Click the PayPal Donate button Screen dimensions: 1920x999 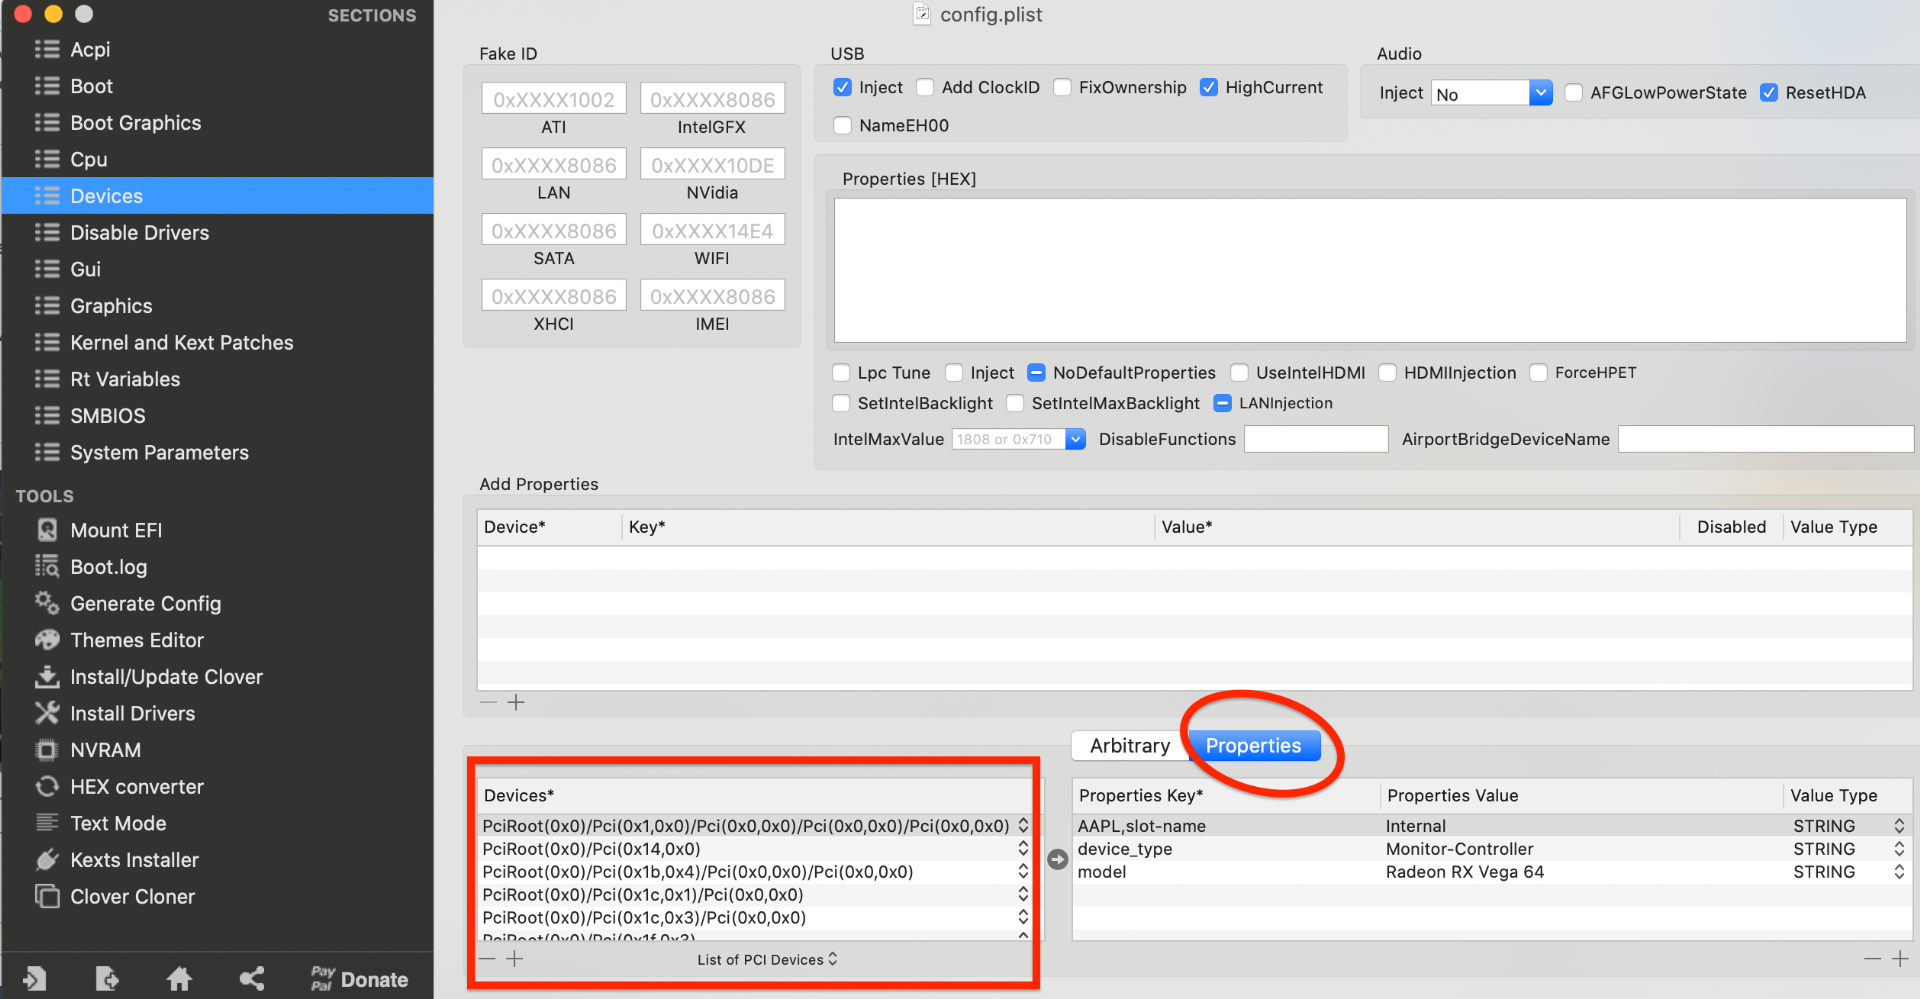pyautogui.click(x=359, y=979)
